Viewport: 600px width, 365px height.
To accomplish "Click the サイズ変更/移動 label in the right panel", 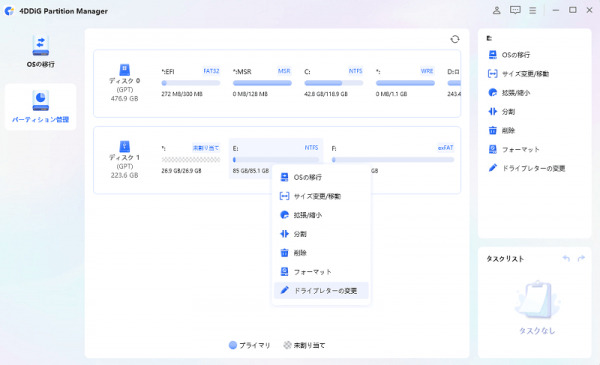I will coord(525,74).
